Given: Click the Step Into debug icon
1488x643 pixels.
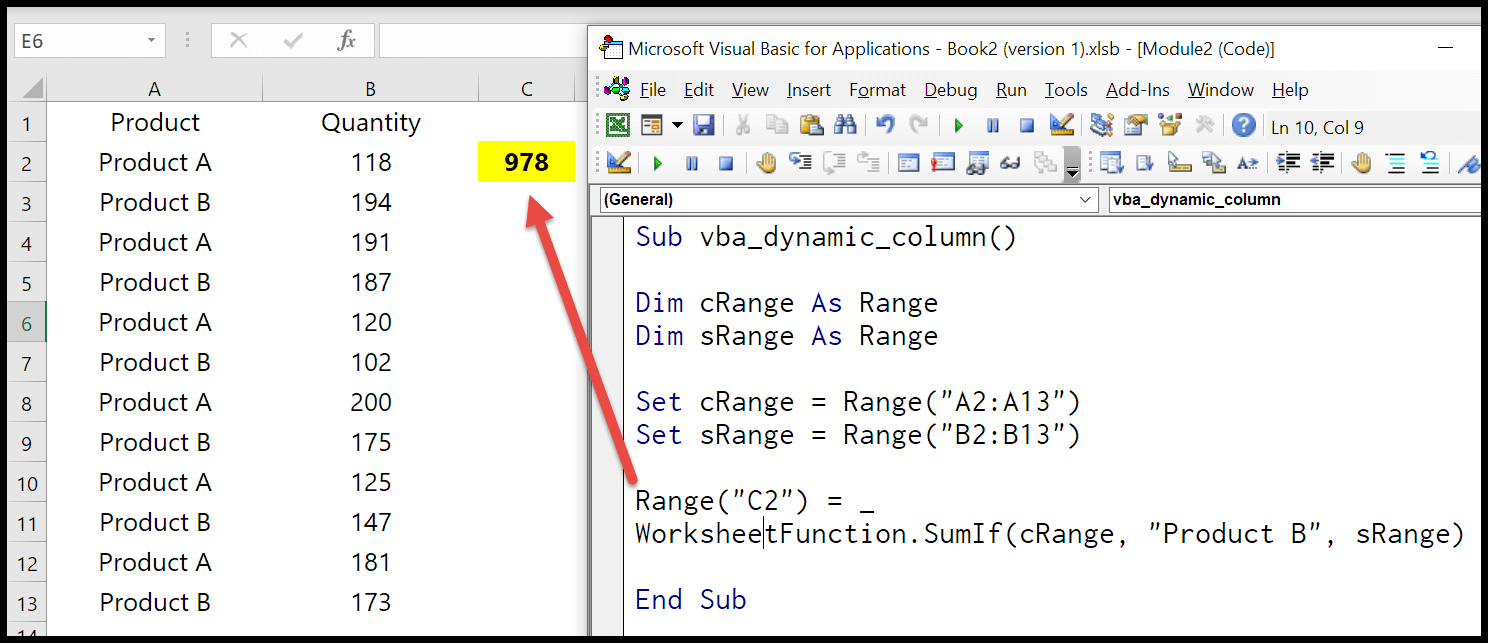Looking at the screenshot, I should tap(802, 162).
